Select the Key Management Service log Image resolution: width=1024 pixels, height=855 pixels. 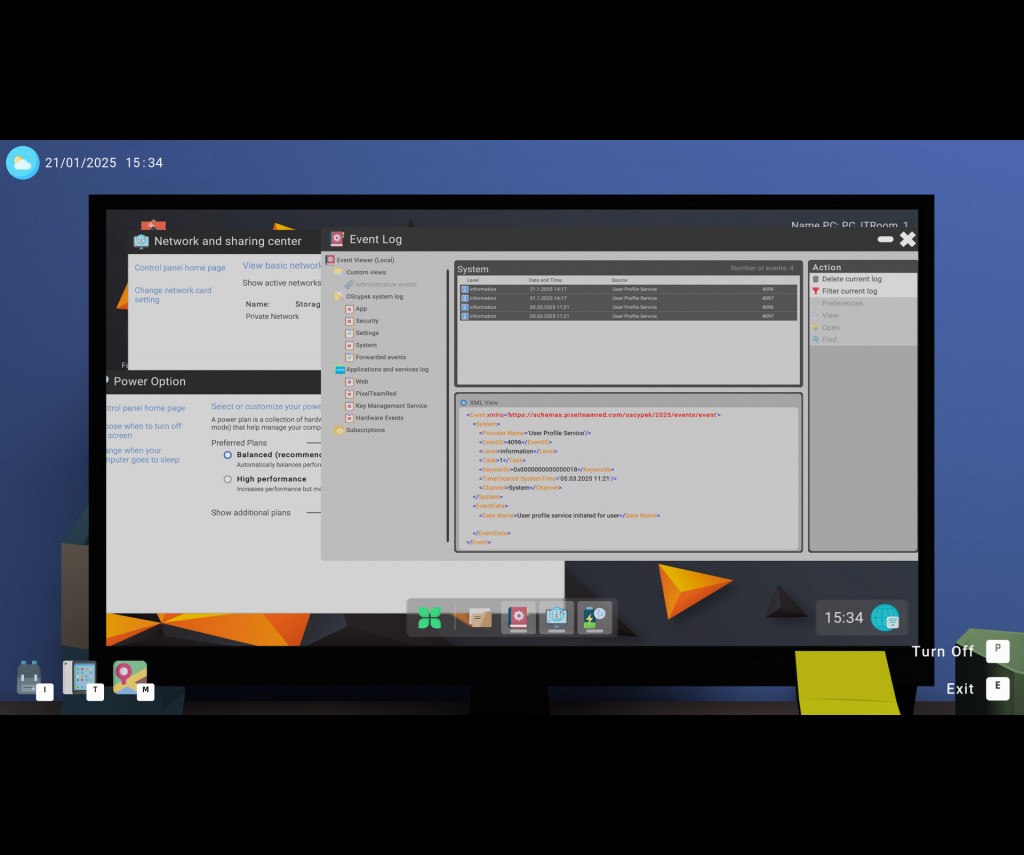point(391,406)
